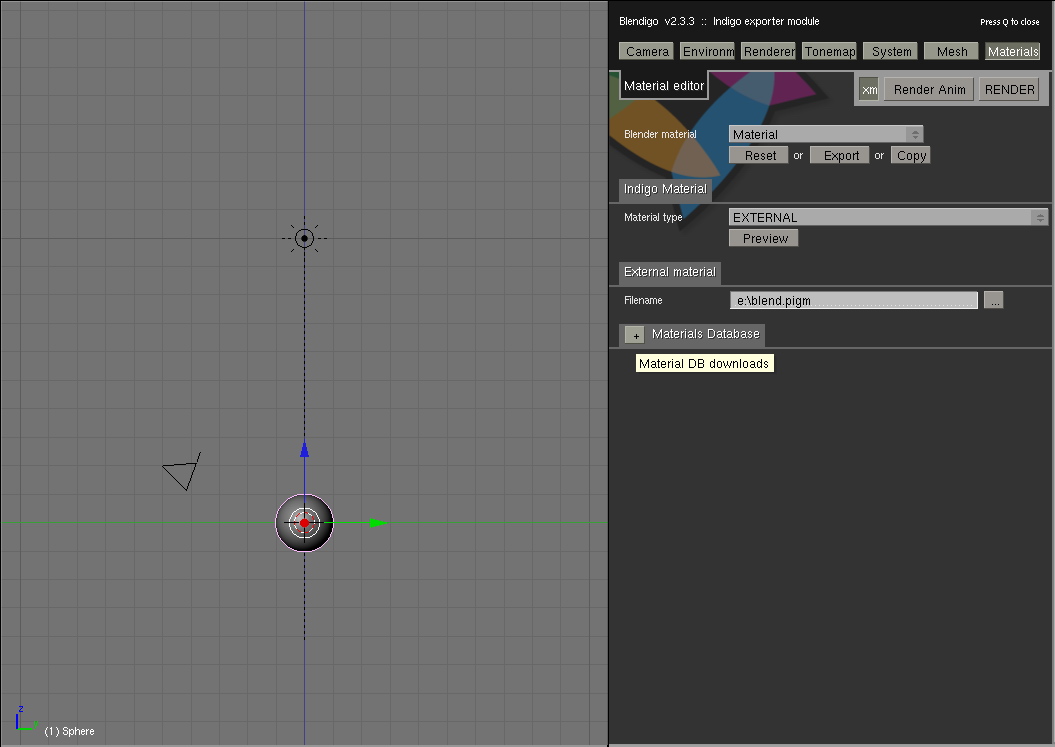Viewport: 1055px width, 747px height.
Task: Click the lamp object in the viewport
Action: click(x=304, y=238)
